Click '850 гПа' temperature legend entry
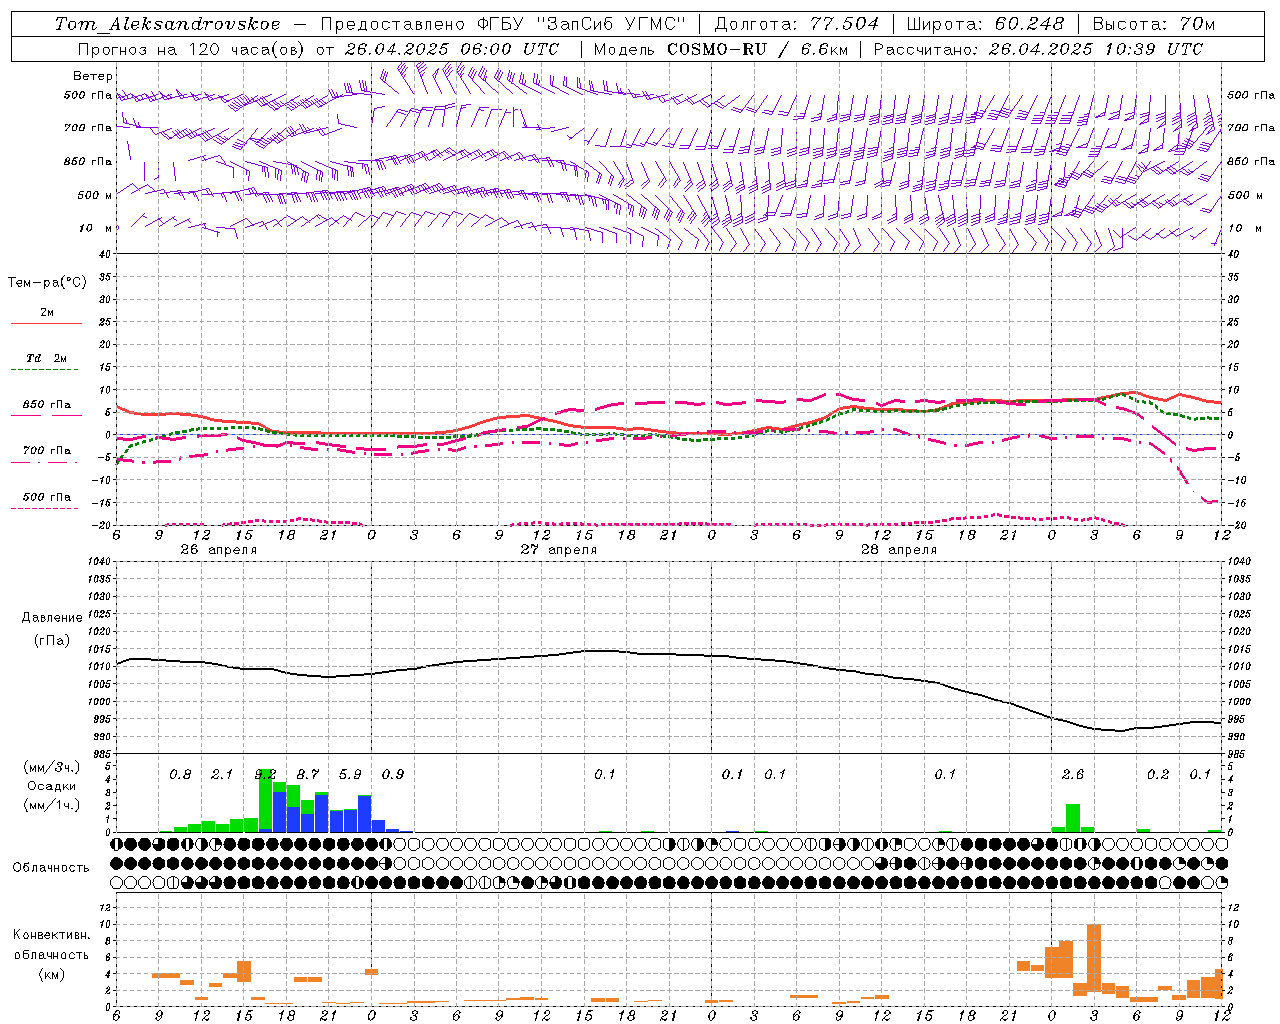This screenshot has height=1024, width=1280. [47, 405]
